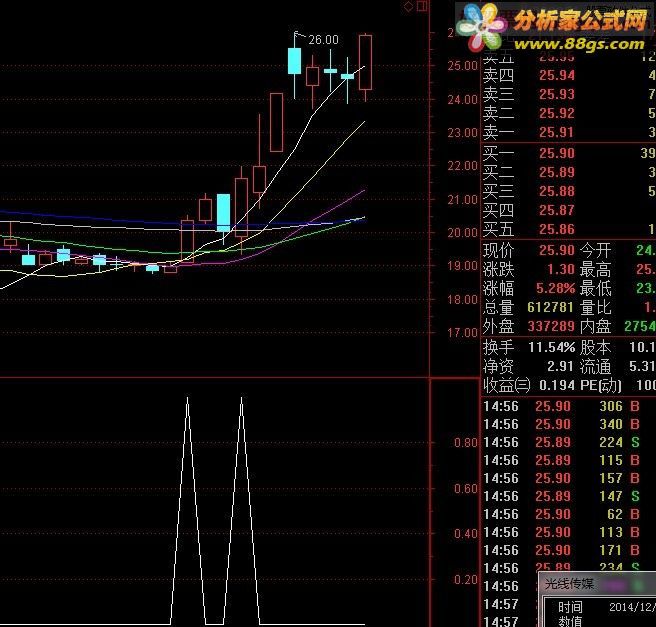This screenshot has height=627, width=656.
Task: Click the 今开 opening price label
Action: click(595, 251)
